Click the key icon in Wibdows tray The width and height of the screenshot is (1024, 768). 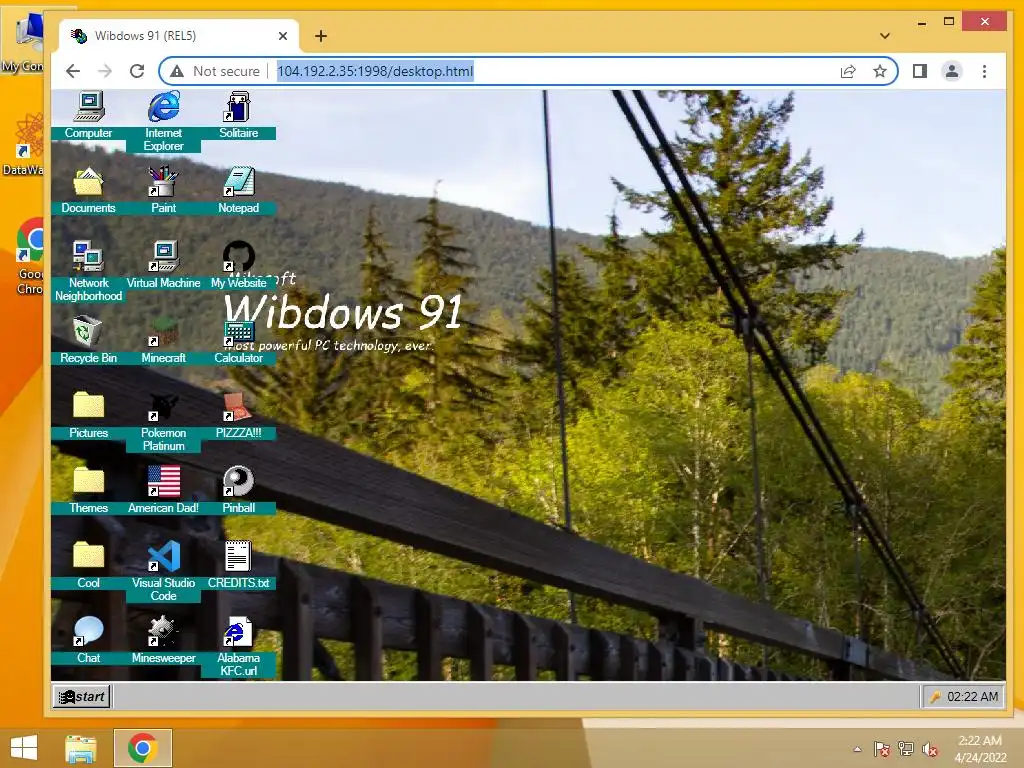[x=935, y=697]
